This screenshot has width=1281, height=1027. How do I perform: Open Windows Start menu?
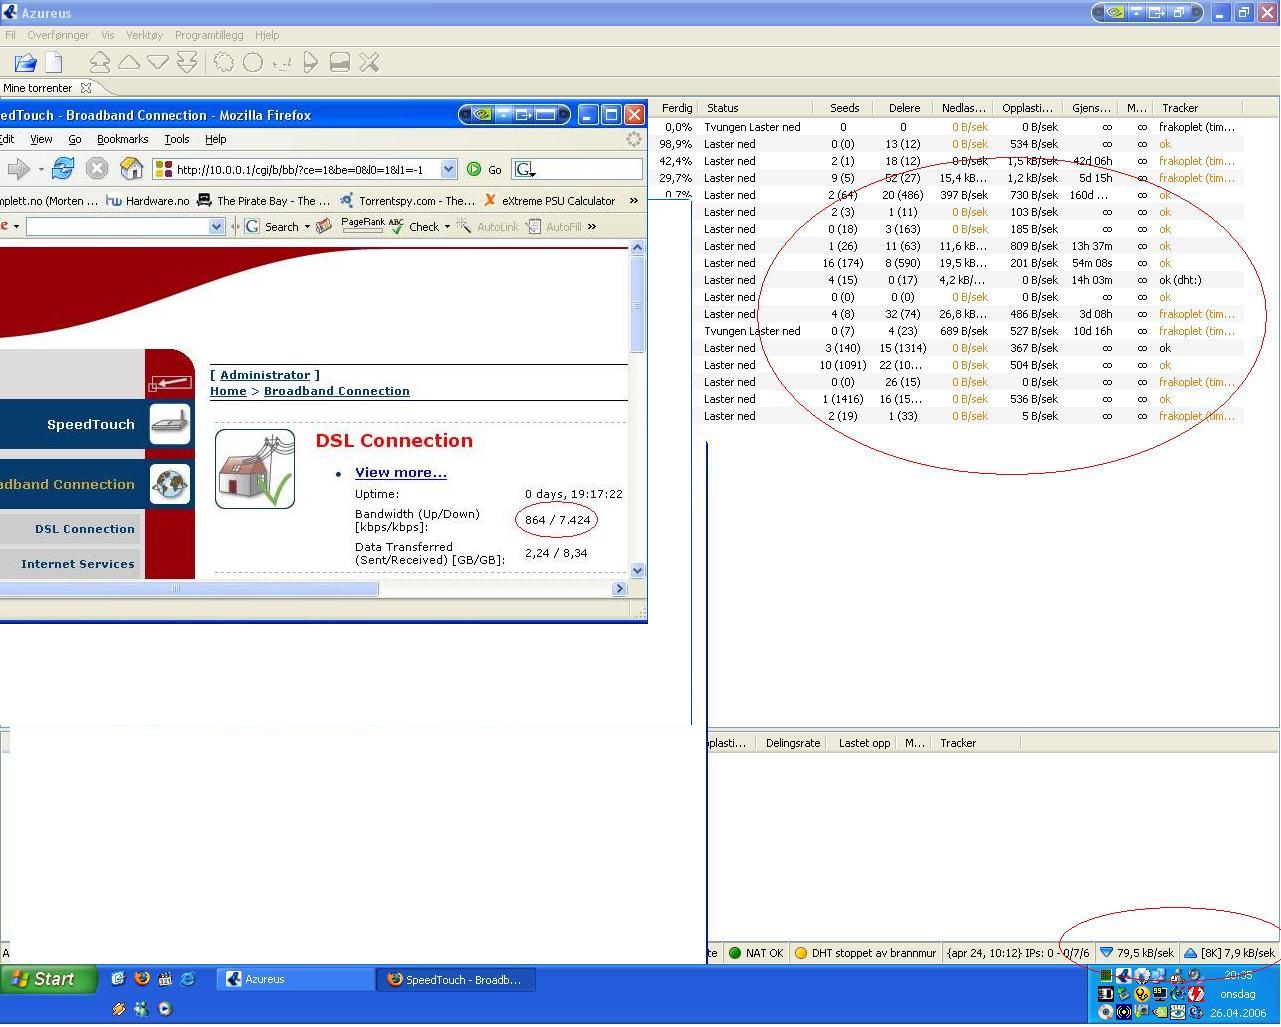(48, 979)
